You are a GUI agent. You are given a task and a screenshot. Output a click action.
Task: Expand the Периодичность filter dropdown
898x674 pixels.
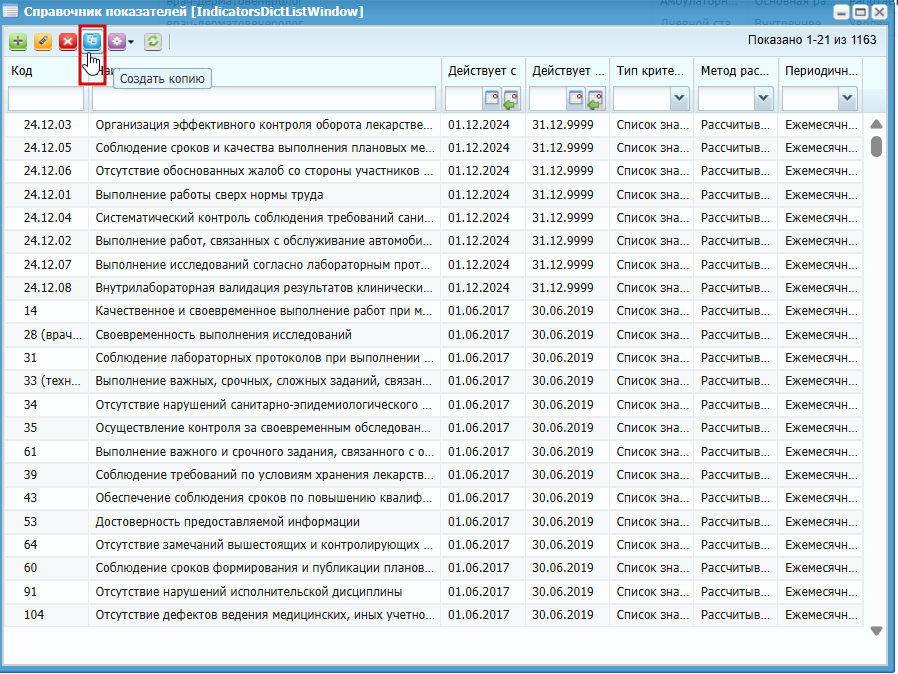click(848, 98)
